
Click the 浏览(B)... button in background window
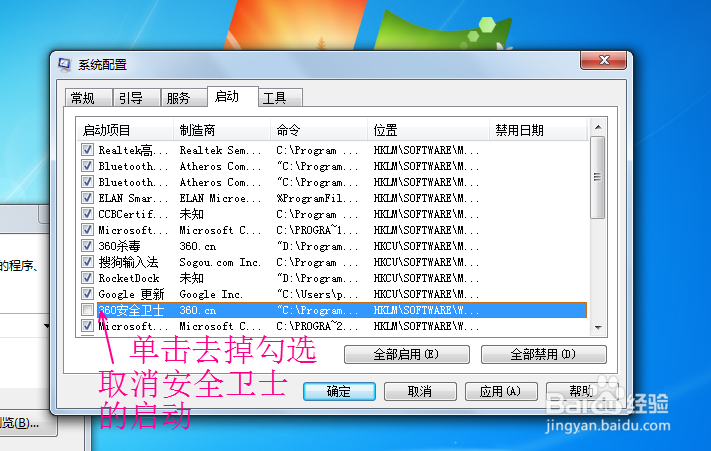(x=26, y=424)
